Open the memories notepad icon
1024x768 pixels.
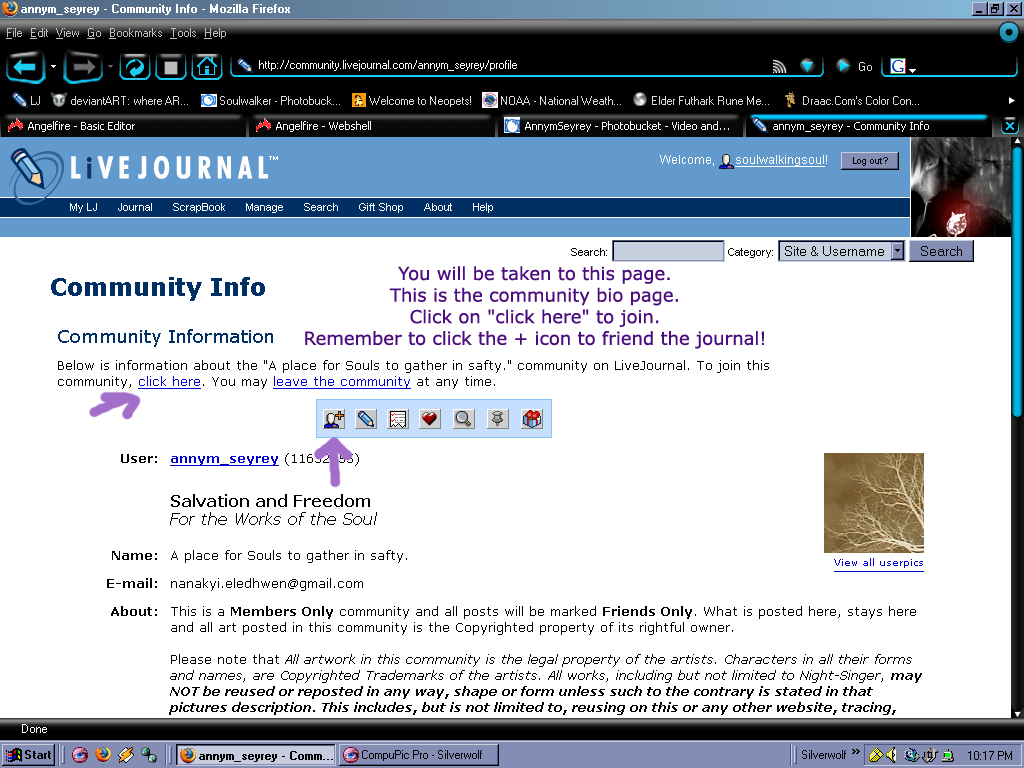point(398,419)
